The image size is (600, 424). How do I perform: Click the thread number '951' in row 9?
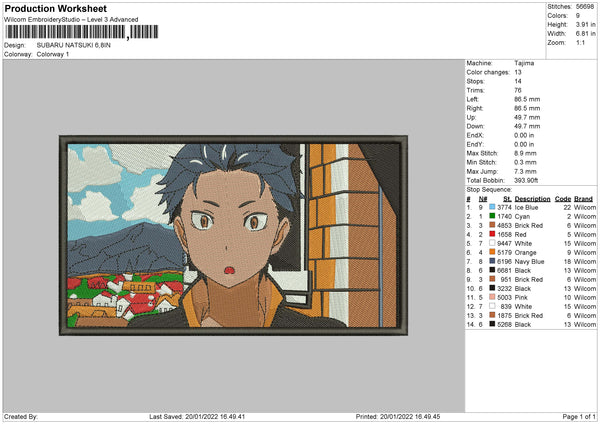point(506,279)
